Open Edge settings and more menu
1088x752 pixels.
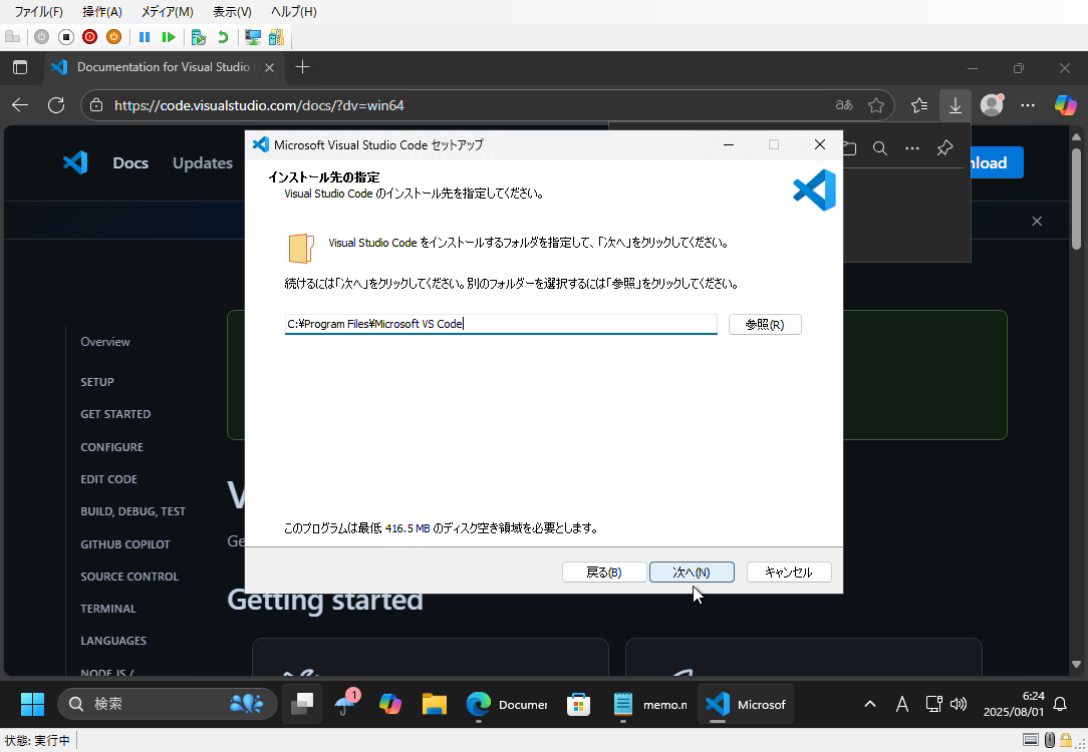(1028, 105)
